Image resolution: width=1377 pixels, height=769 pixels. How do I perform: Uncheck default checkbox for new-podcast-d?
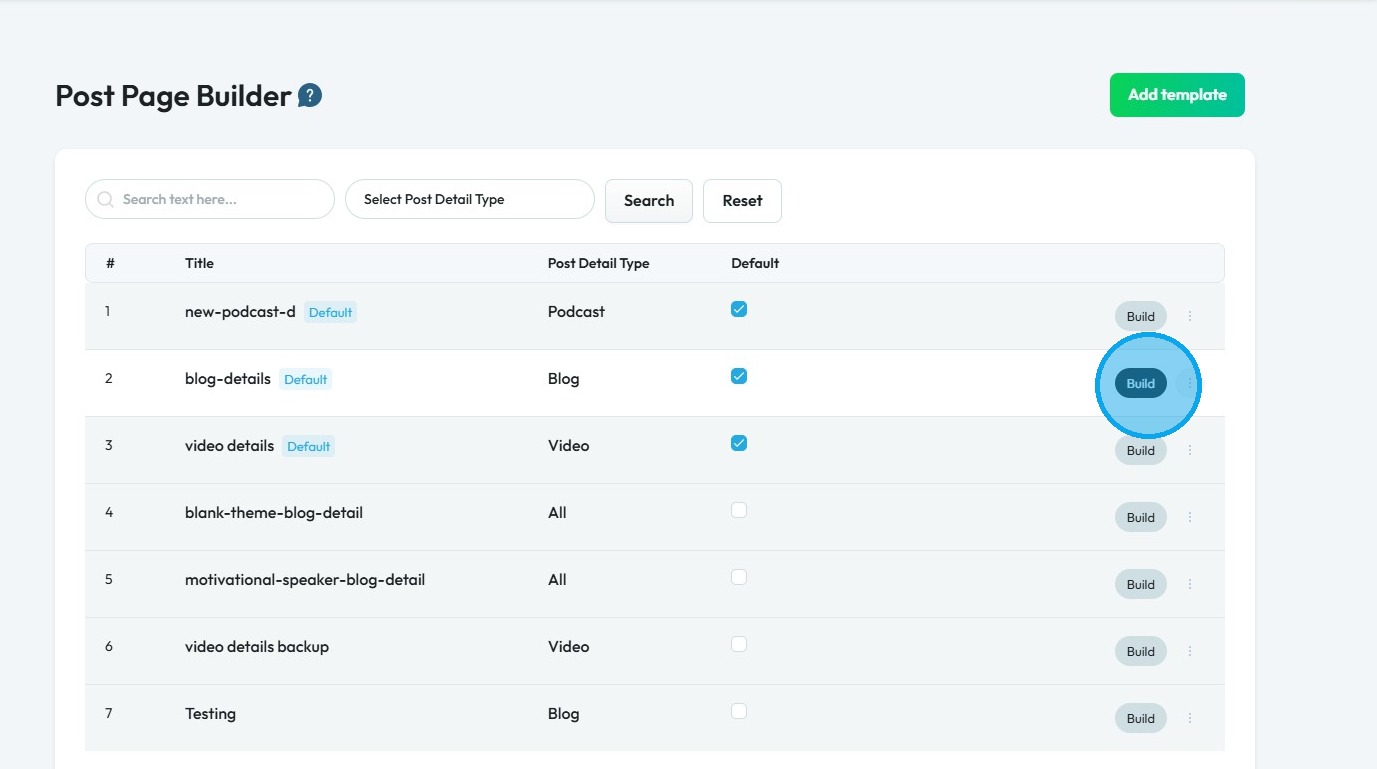[x=739, y=310]
